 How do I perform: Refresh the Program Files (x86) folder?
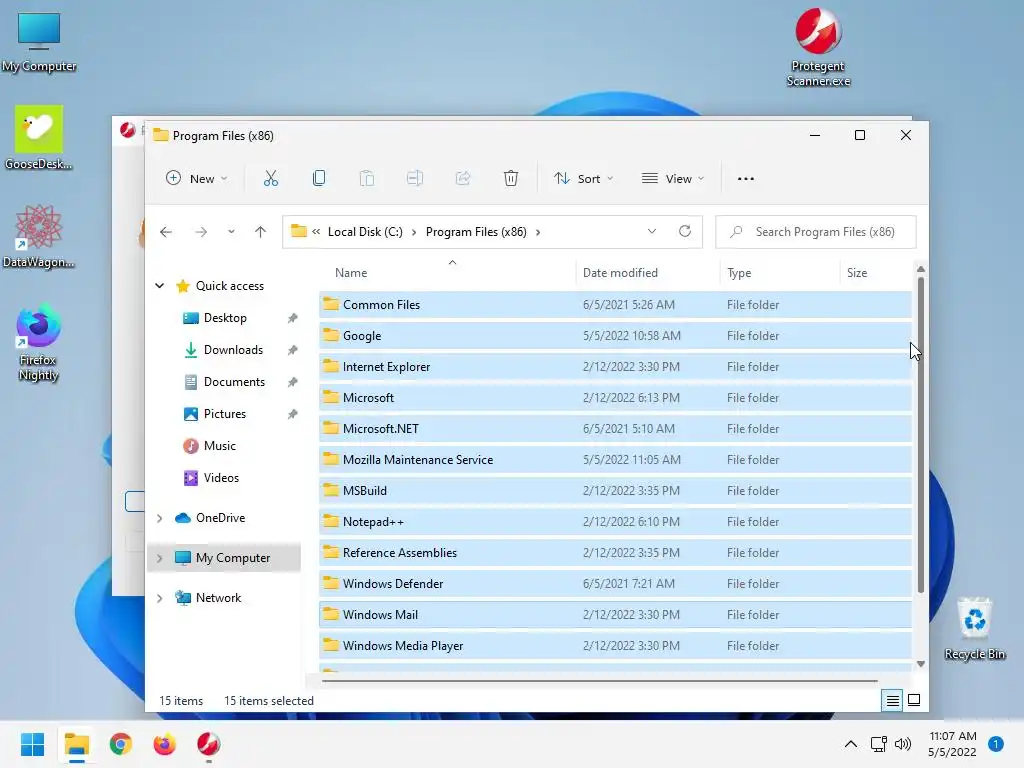click(x=685, y=231)
